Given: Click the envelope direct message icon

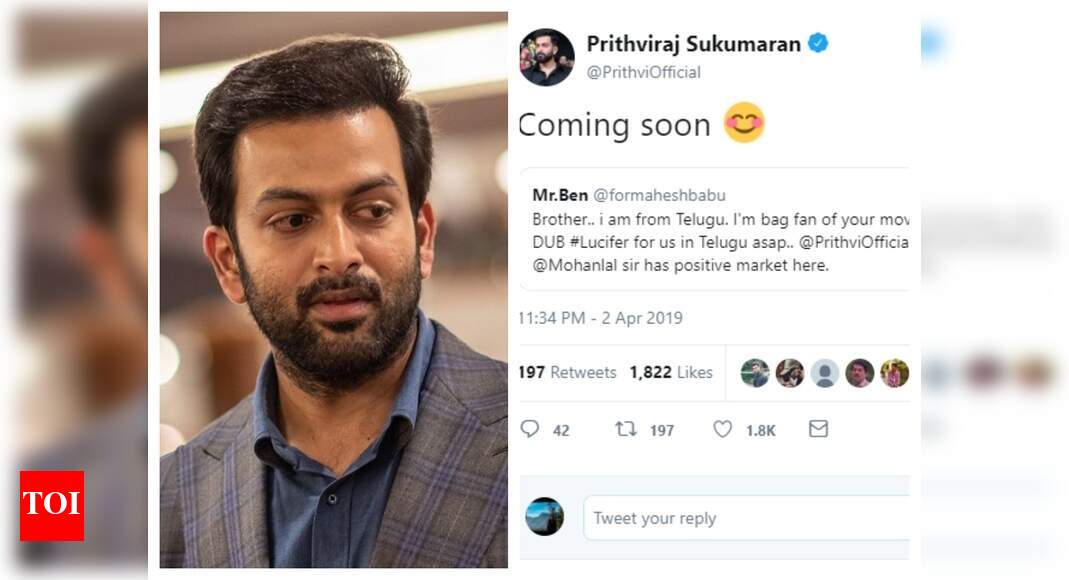Looking at the screenshot, I should [x=818, y=429].
